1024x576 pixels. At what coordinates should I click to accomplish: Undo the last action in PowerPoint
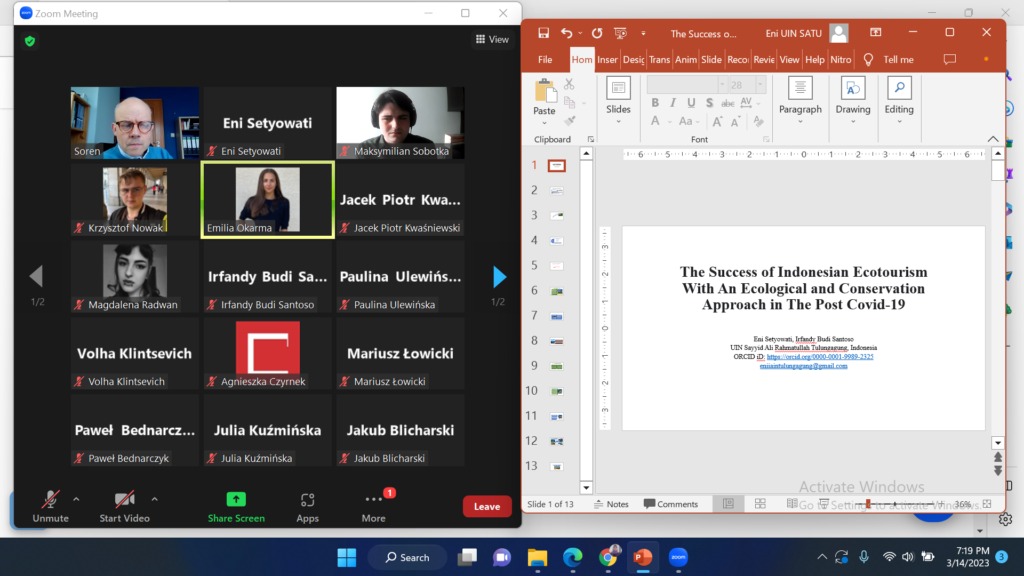(566, 33)
